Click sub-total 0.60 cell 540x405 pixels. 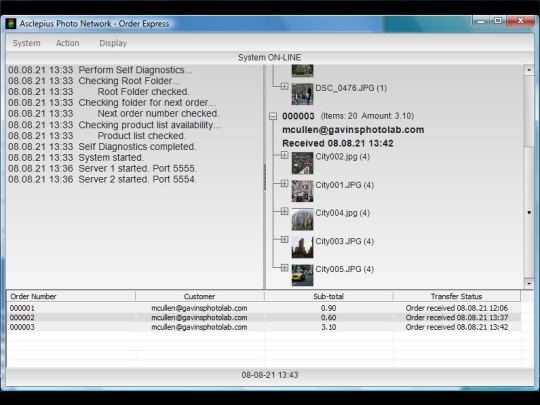329,317
